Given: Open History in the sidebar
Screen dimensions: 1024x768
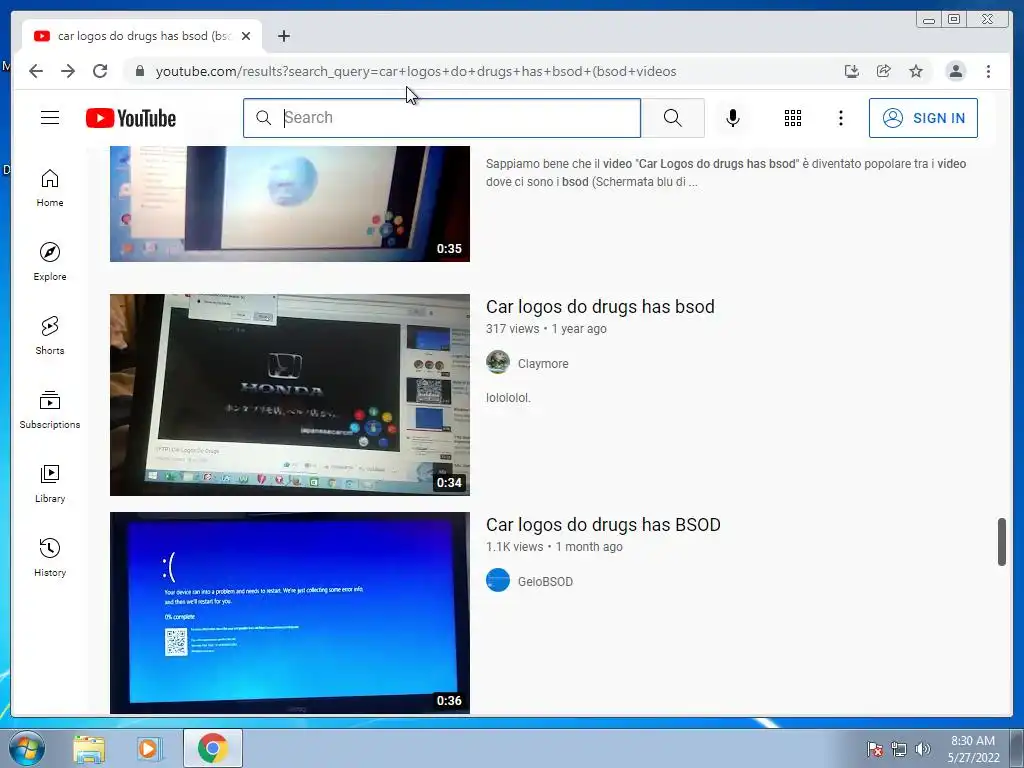Looking at the screenshot, I should coord(50,557).
